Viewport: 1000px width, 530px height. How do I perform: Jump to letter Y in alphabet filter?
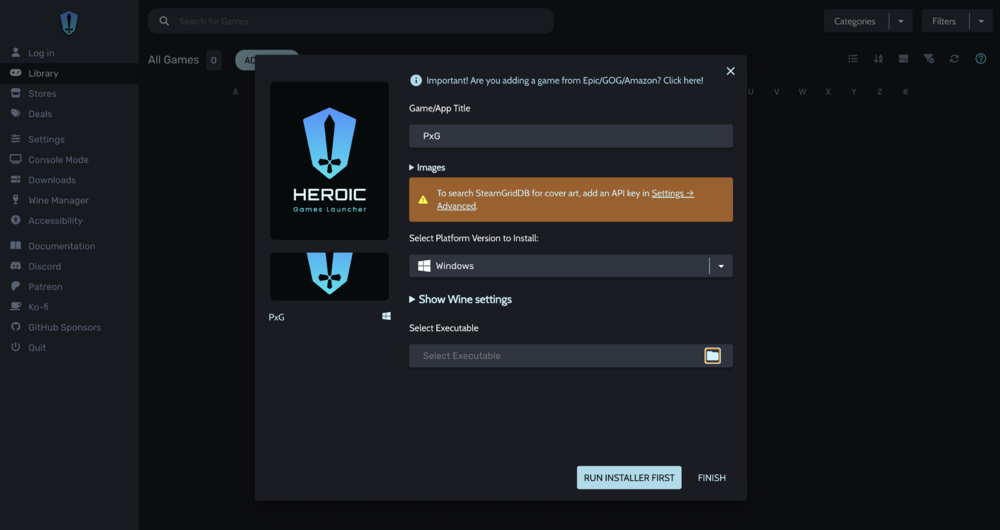pos(854,92)
